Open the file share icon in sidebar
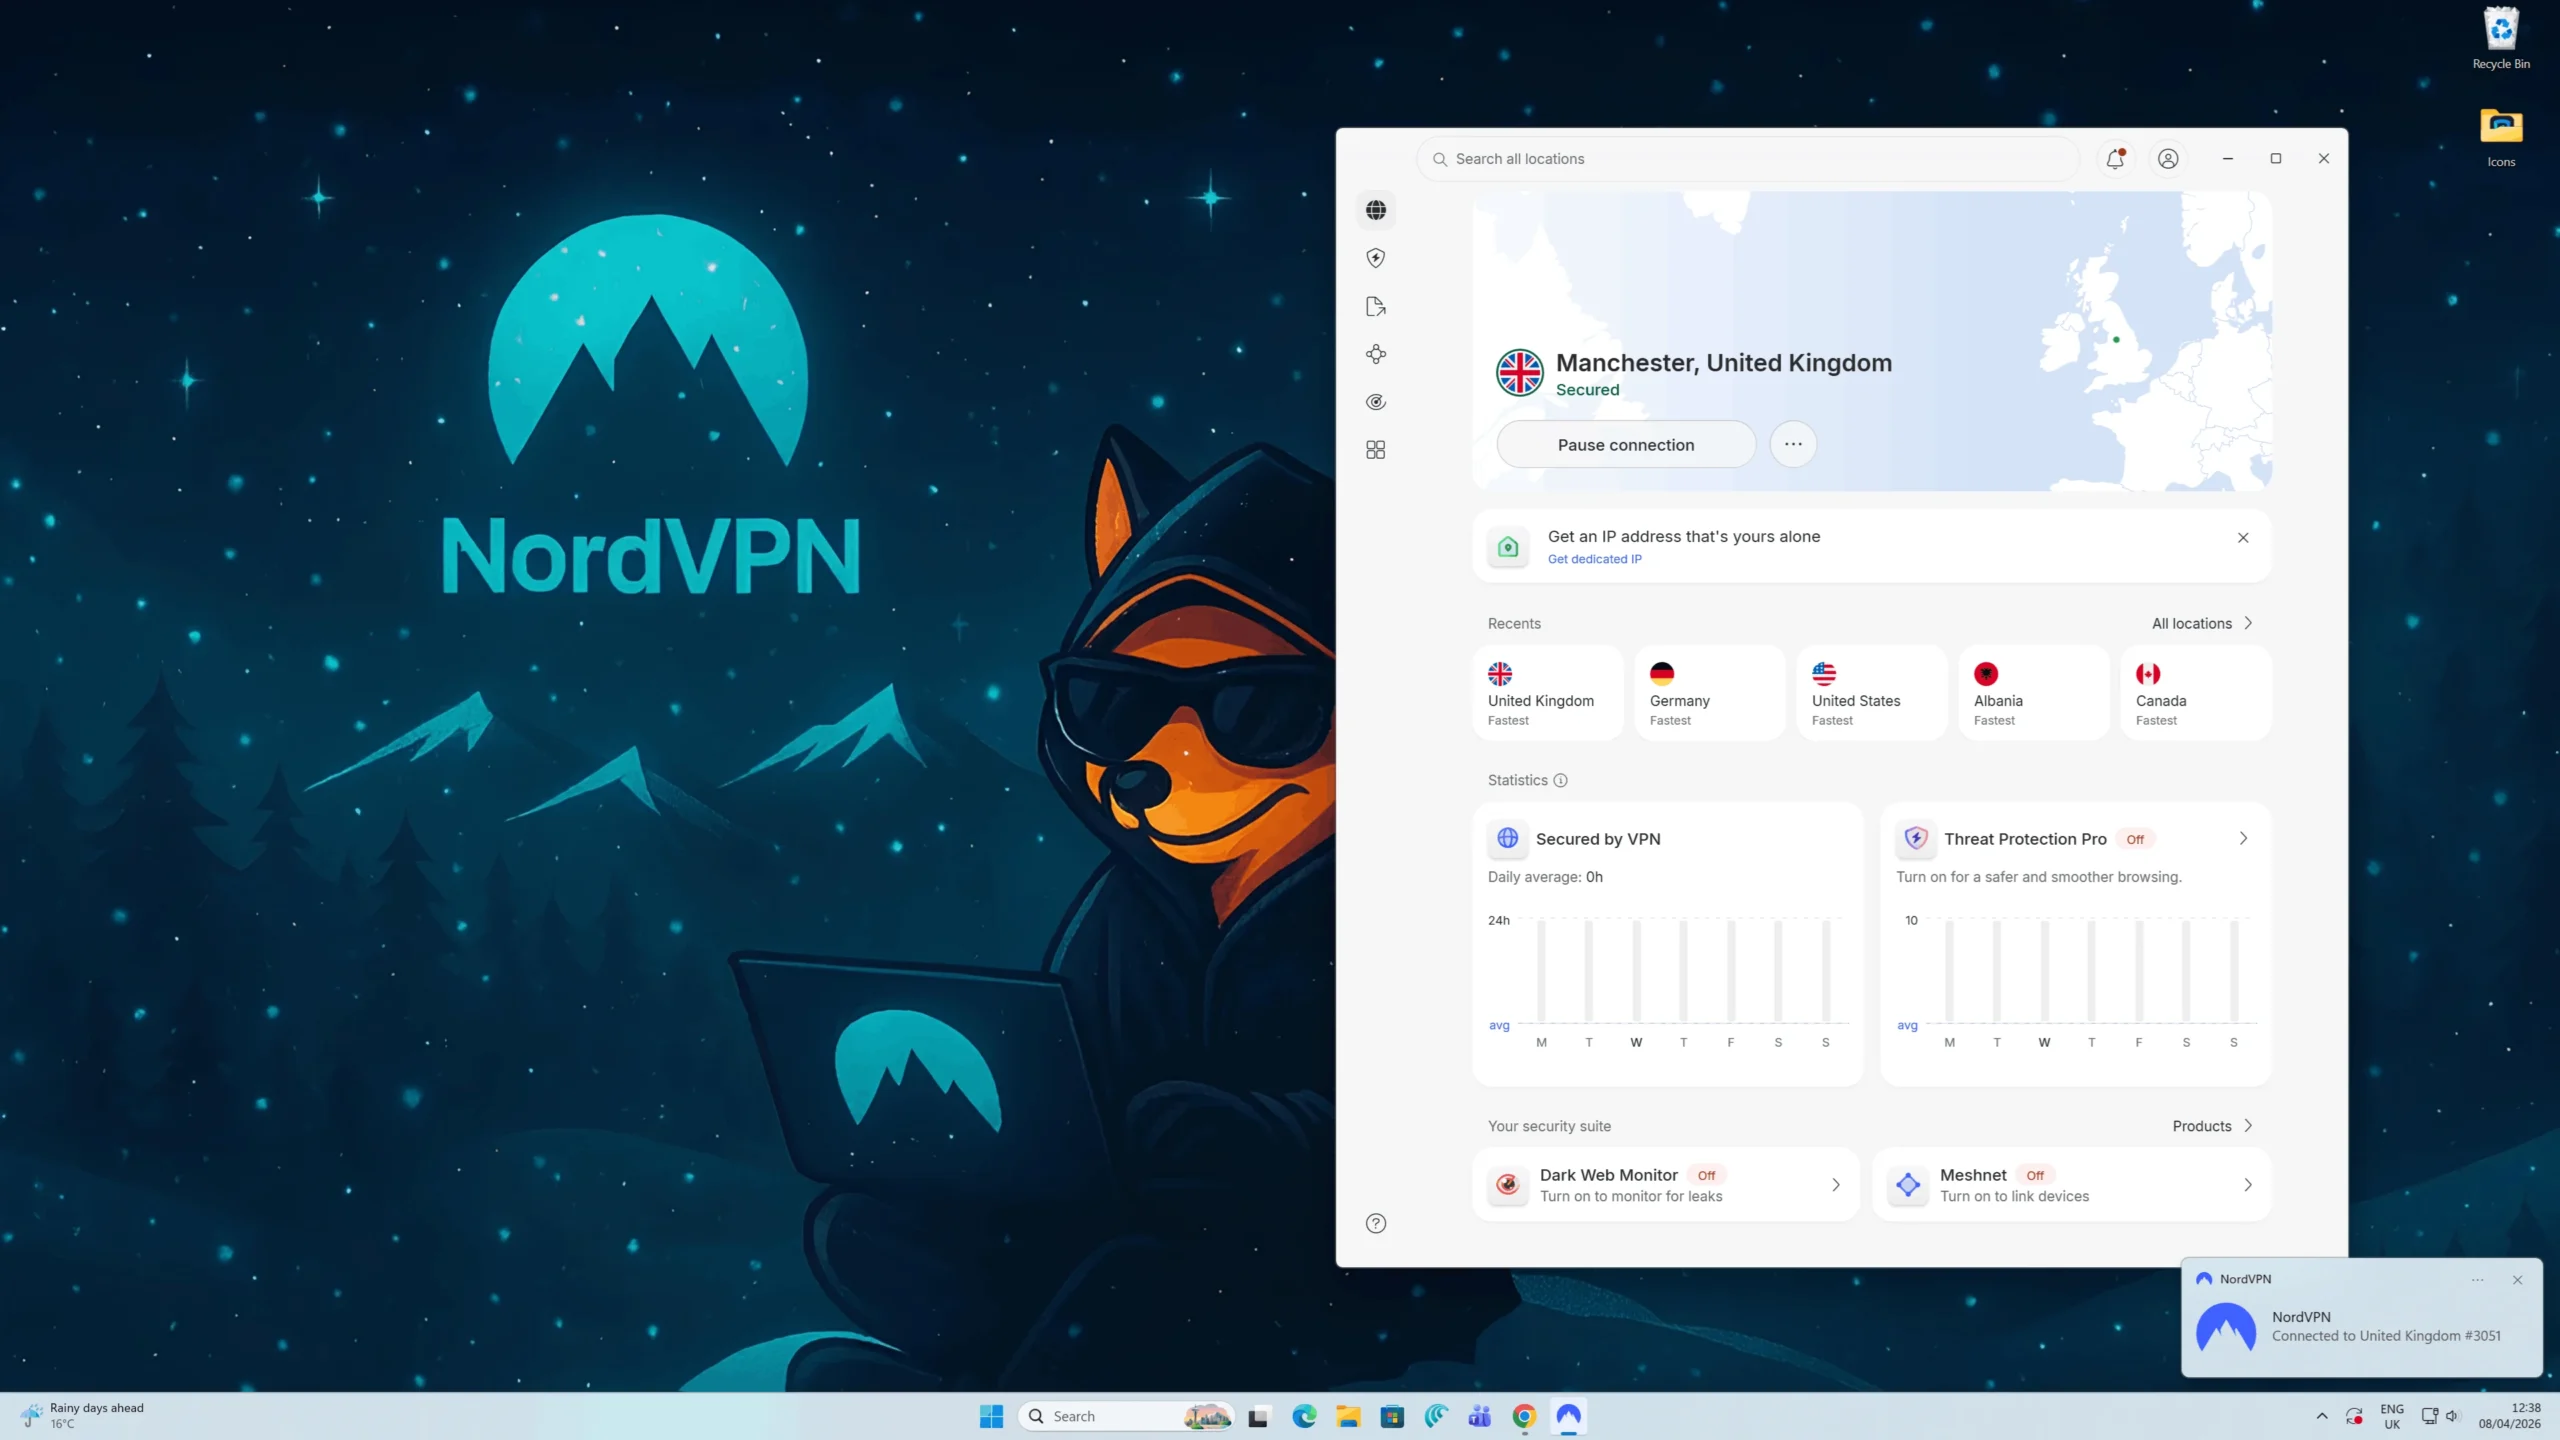Image resolution: width=2560 pixels, height=1440 pixels. coord(1376,306)
